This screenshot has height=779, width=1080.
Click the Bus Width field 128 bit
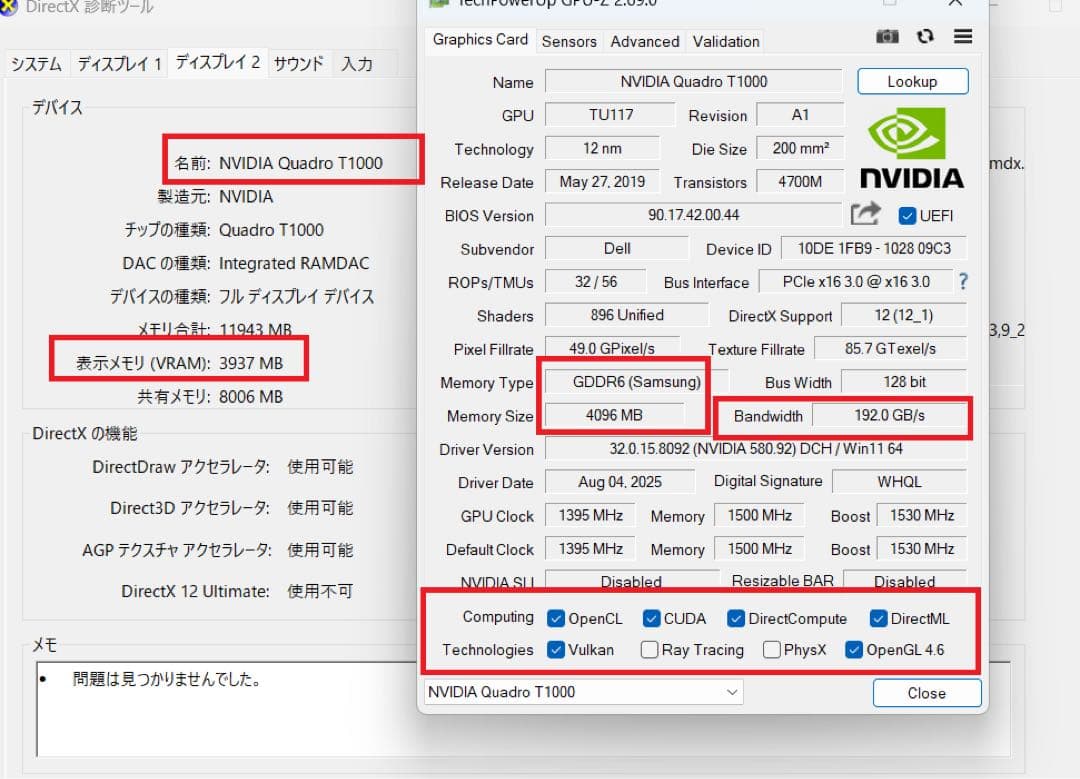click(904, 382)
